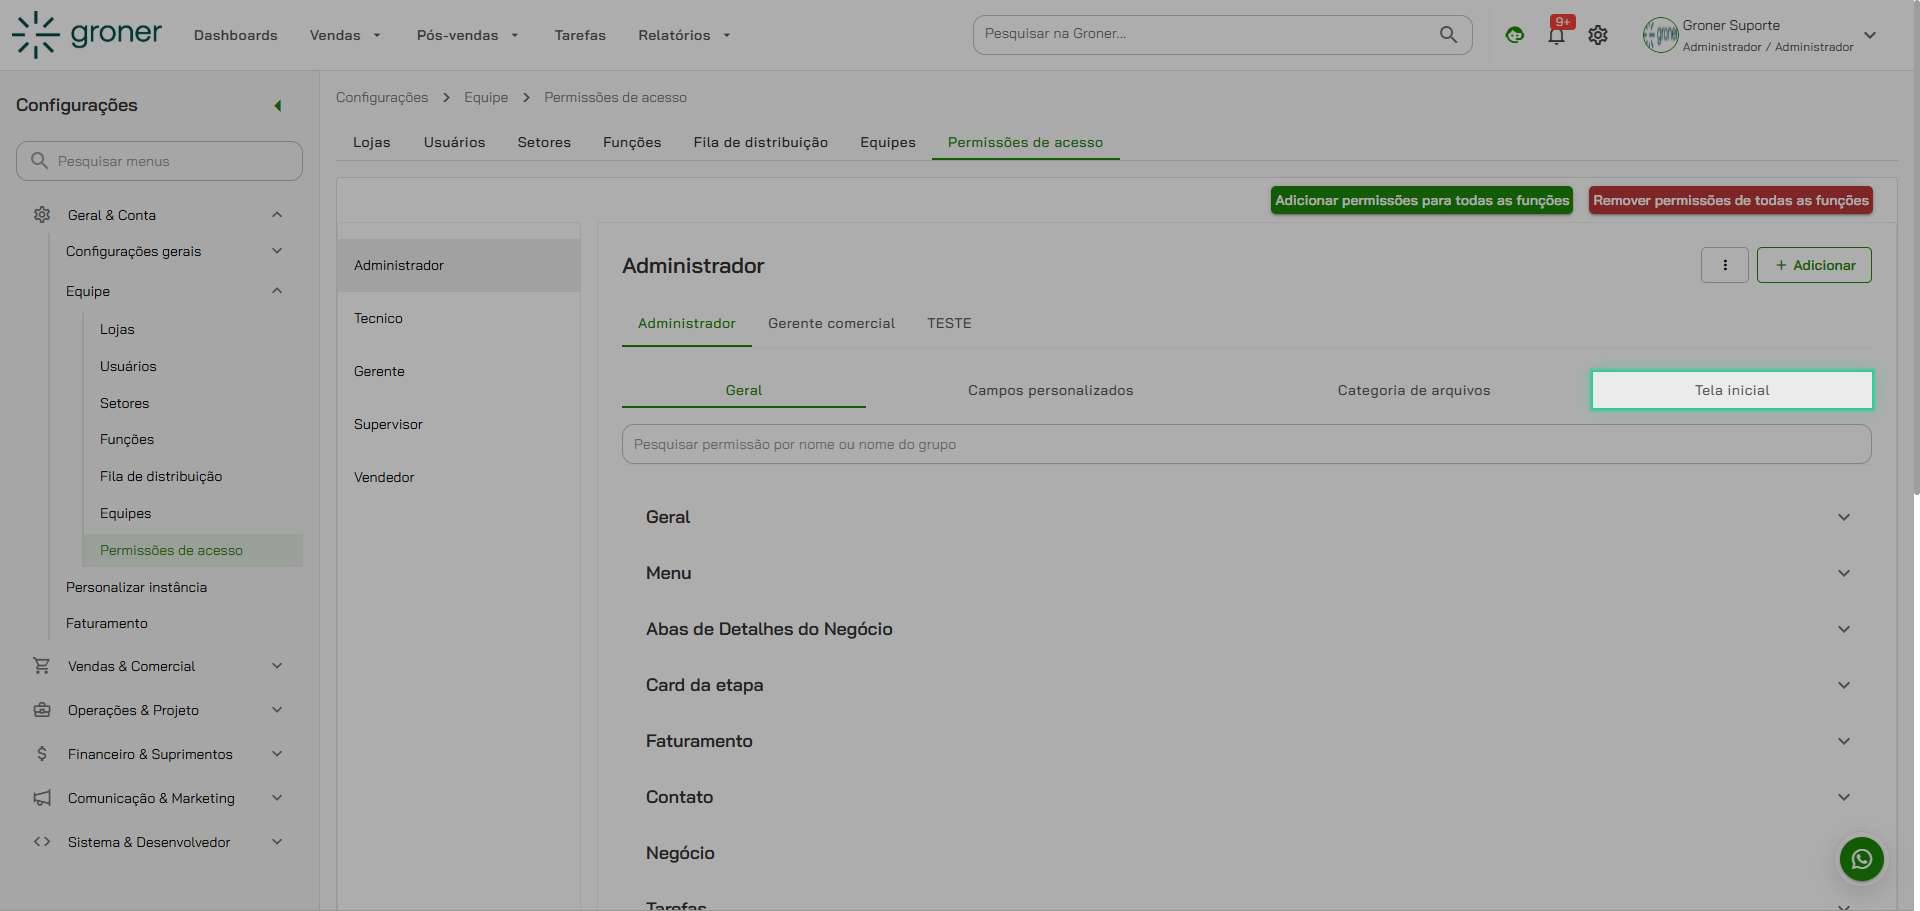
Task: Click the search magnifier icon
Action: 1448,34
